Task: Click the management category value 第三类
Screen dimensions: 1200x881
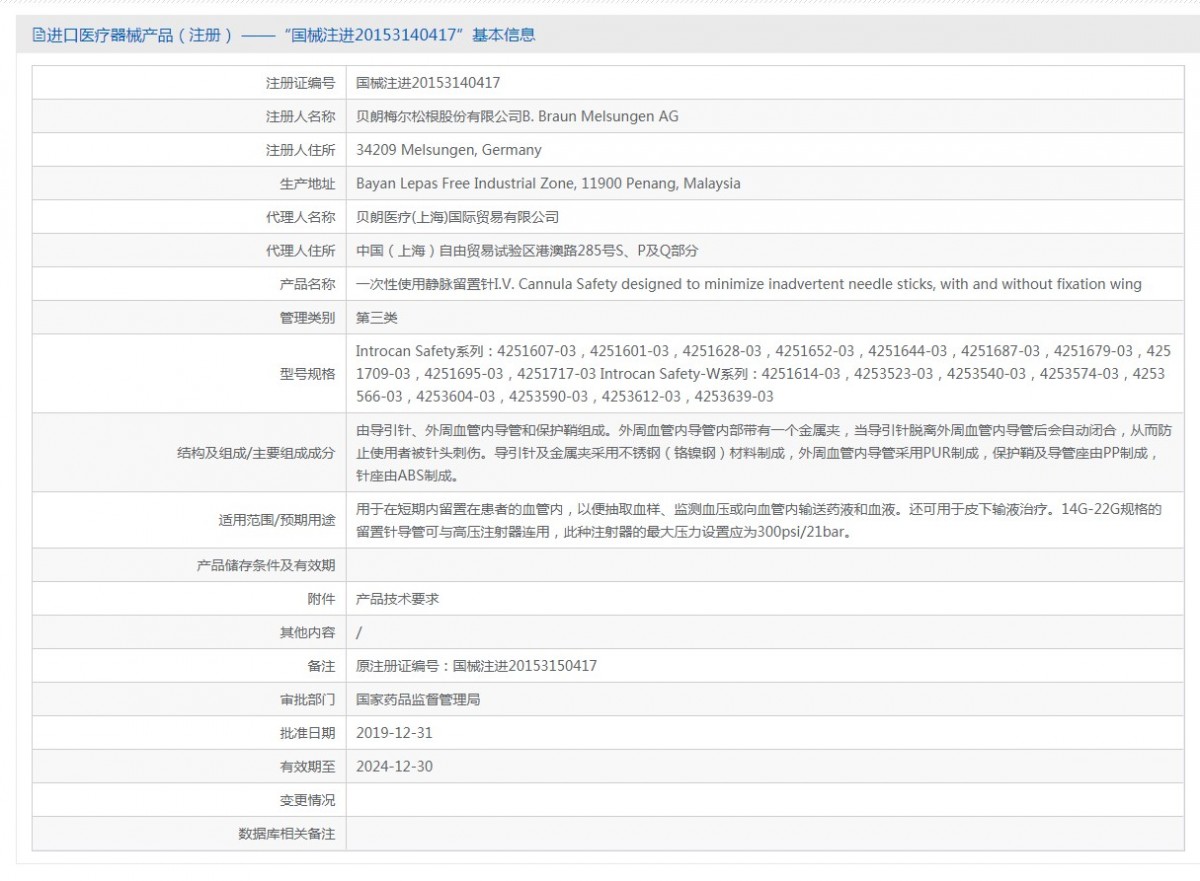Action: 377,318
